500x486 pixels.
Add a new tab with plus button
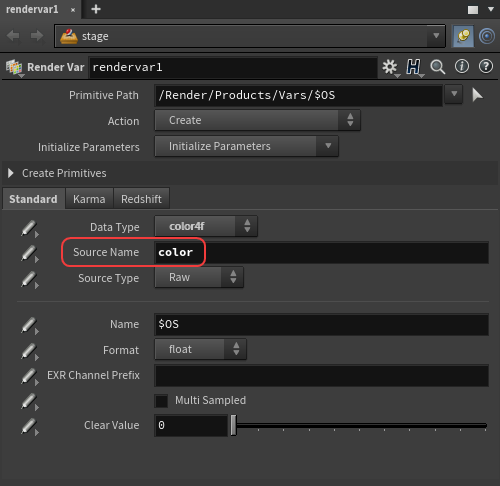(96, 9)
